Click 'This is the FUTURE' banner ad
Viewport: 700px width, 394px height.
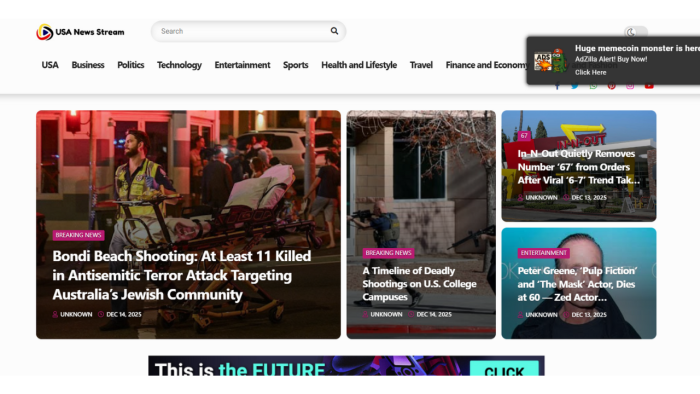pyautogui.click(x=346, y=366)
